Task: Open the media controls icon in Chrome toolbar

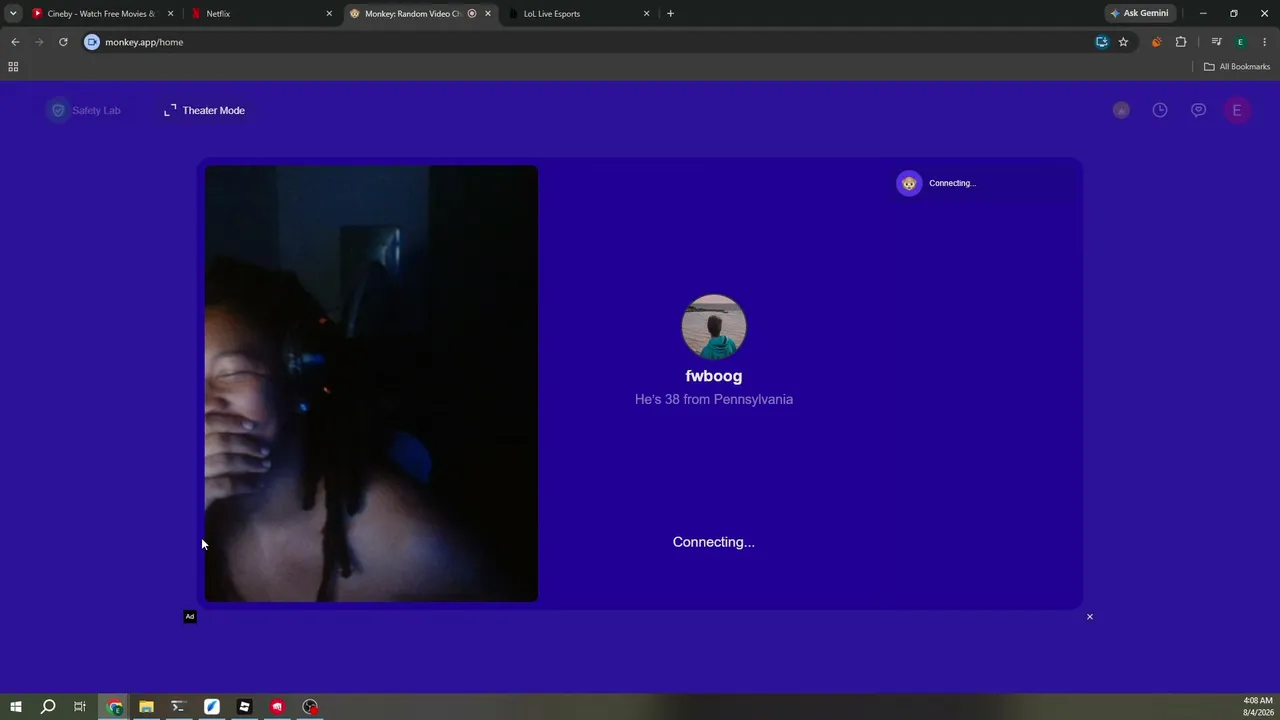Action: pyautogui.click(x=1216, y=42)
